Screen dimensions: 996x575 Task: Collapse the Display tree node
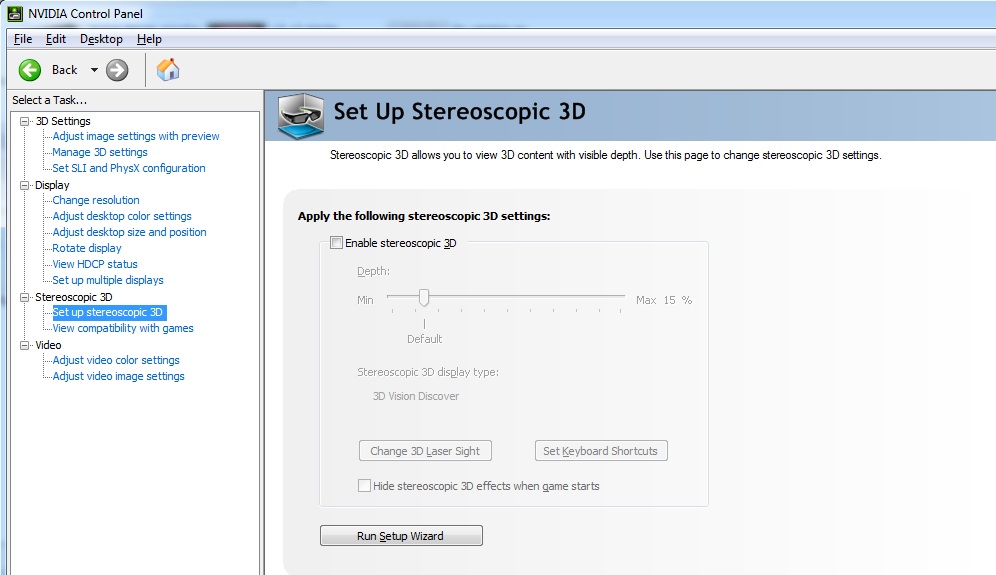coord(25,185)
